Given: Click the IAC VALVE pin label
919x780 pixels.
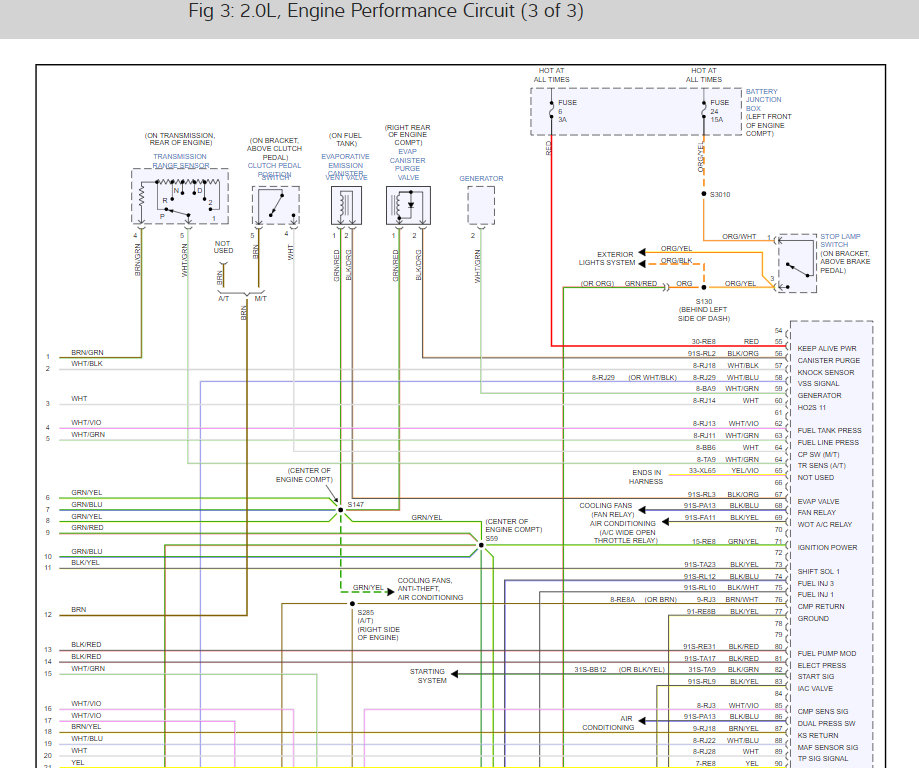Looking at the screenshot, I should [x=815, y=689].
